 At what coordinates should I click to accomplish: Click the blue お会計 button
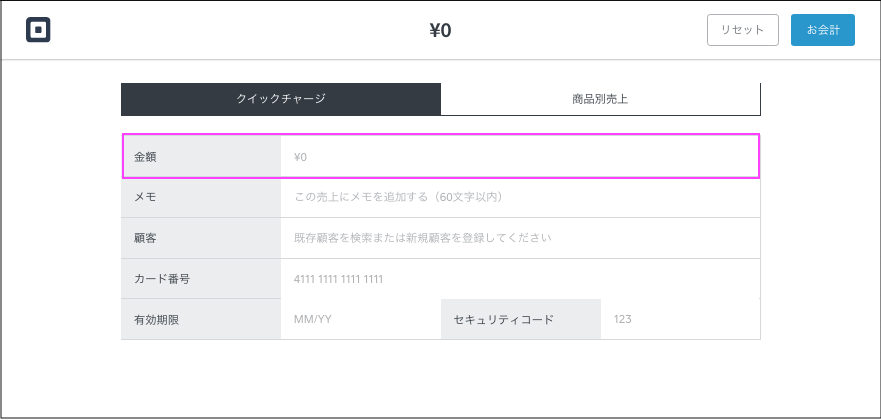(x=822, y=30)
